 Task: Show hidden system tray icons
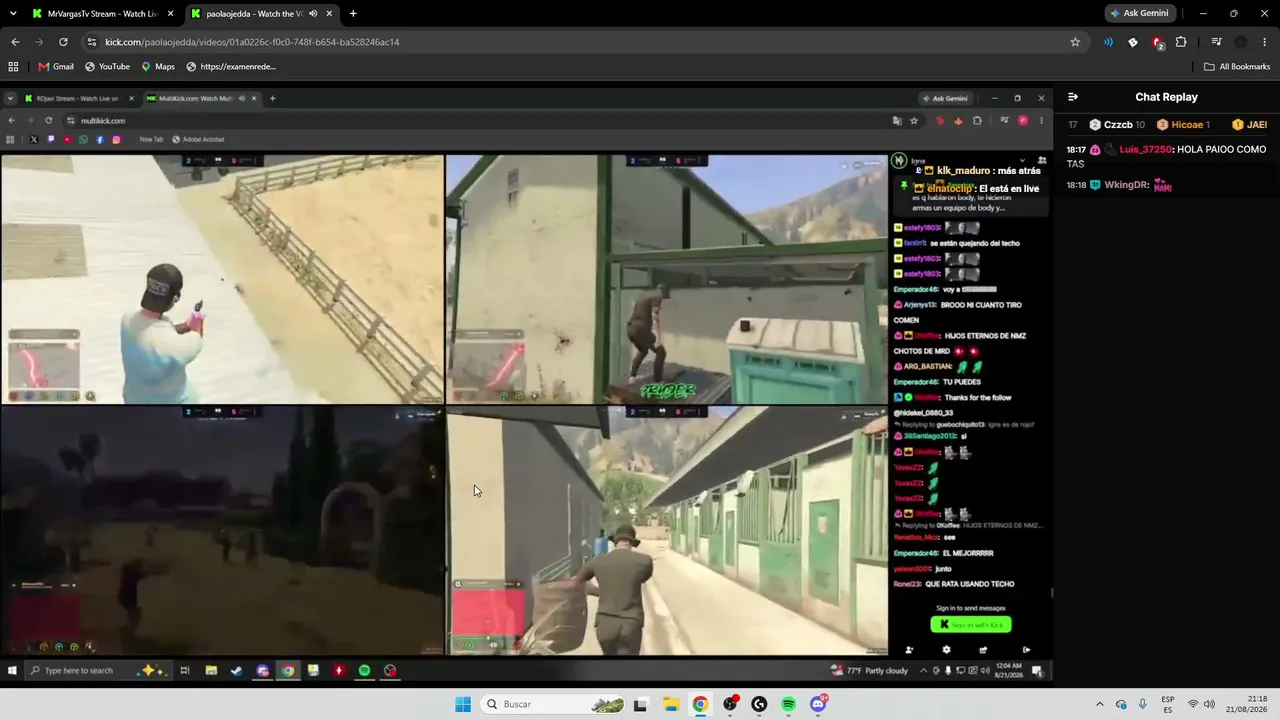click(x=1100, y=704)
